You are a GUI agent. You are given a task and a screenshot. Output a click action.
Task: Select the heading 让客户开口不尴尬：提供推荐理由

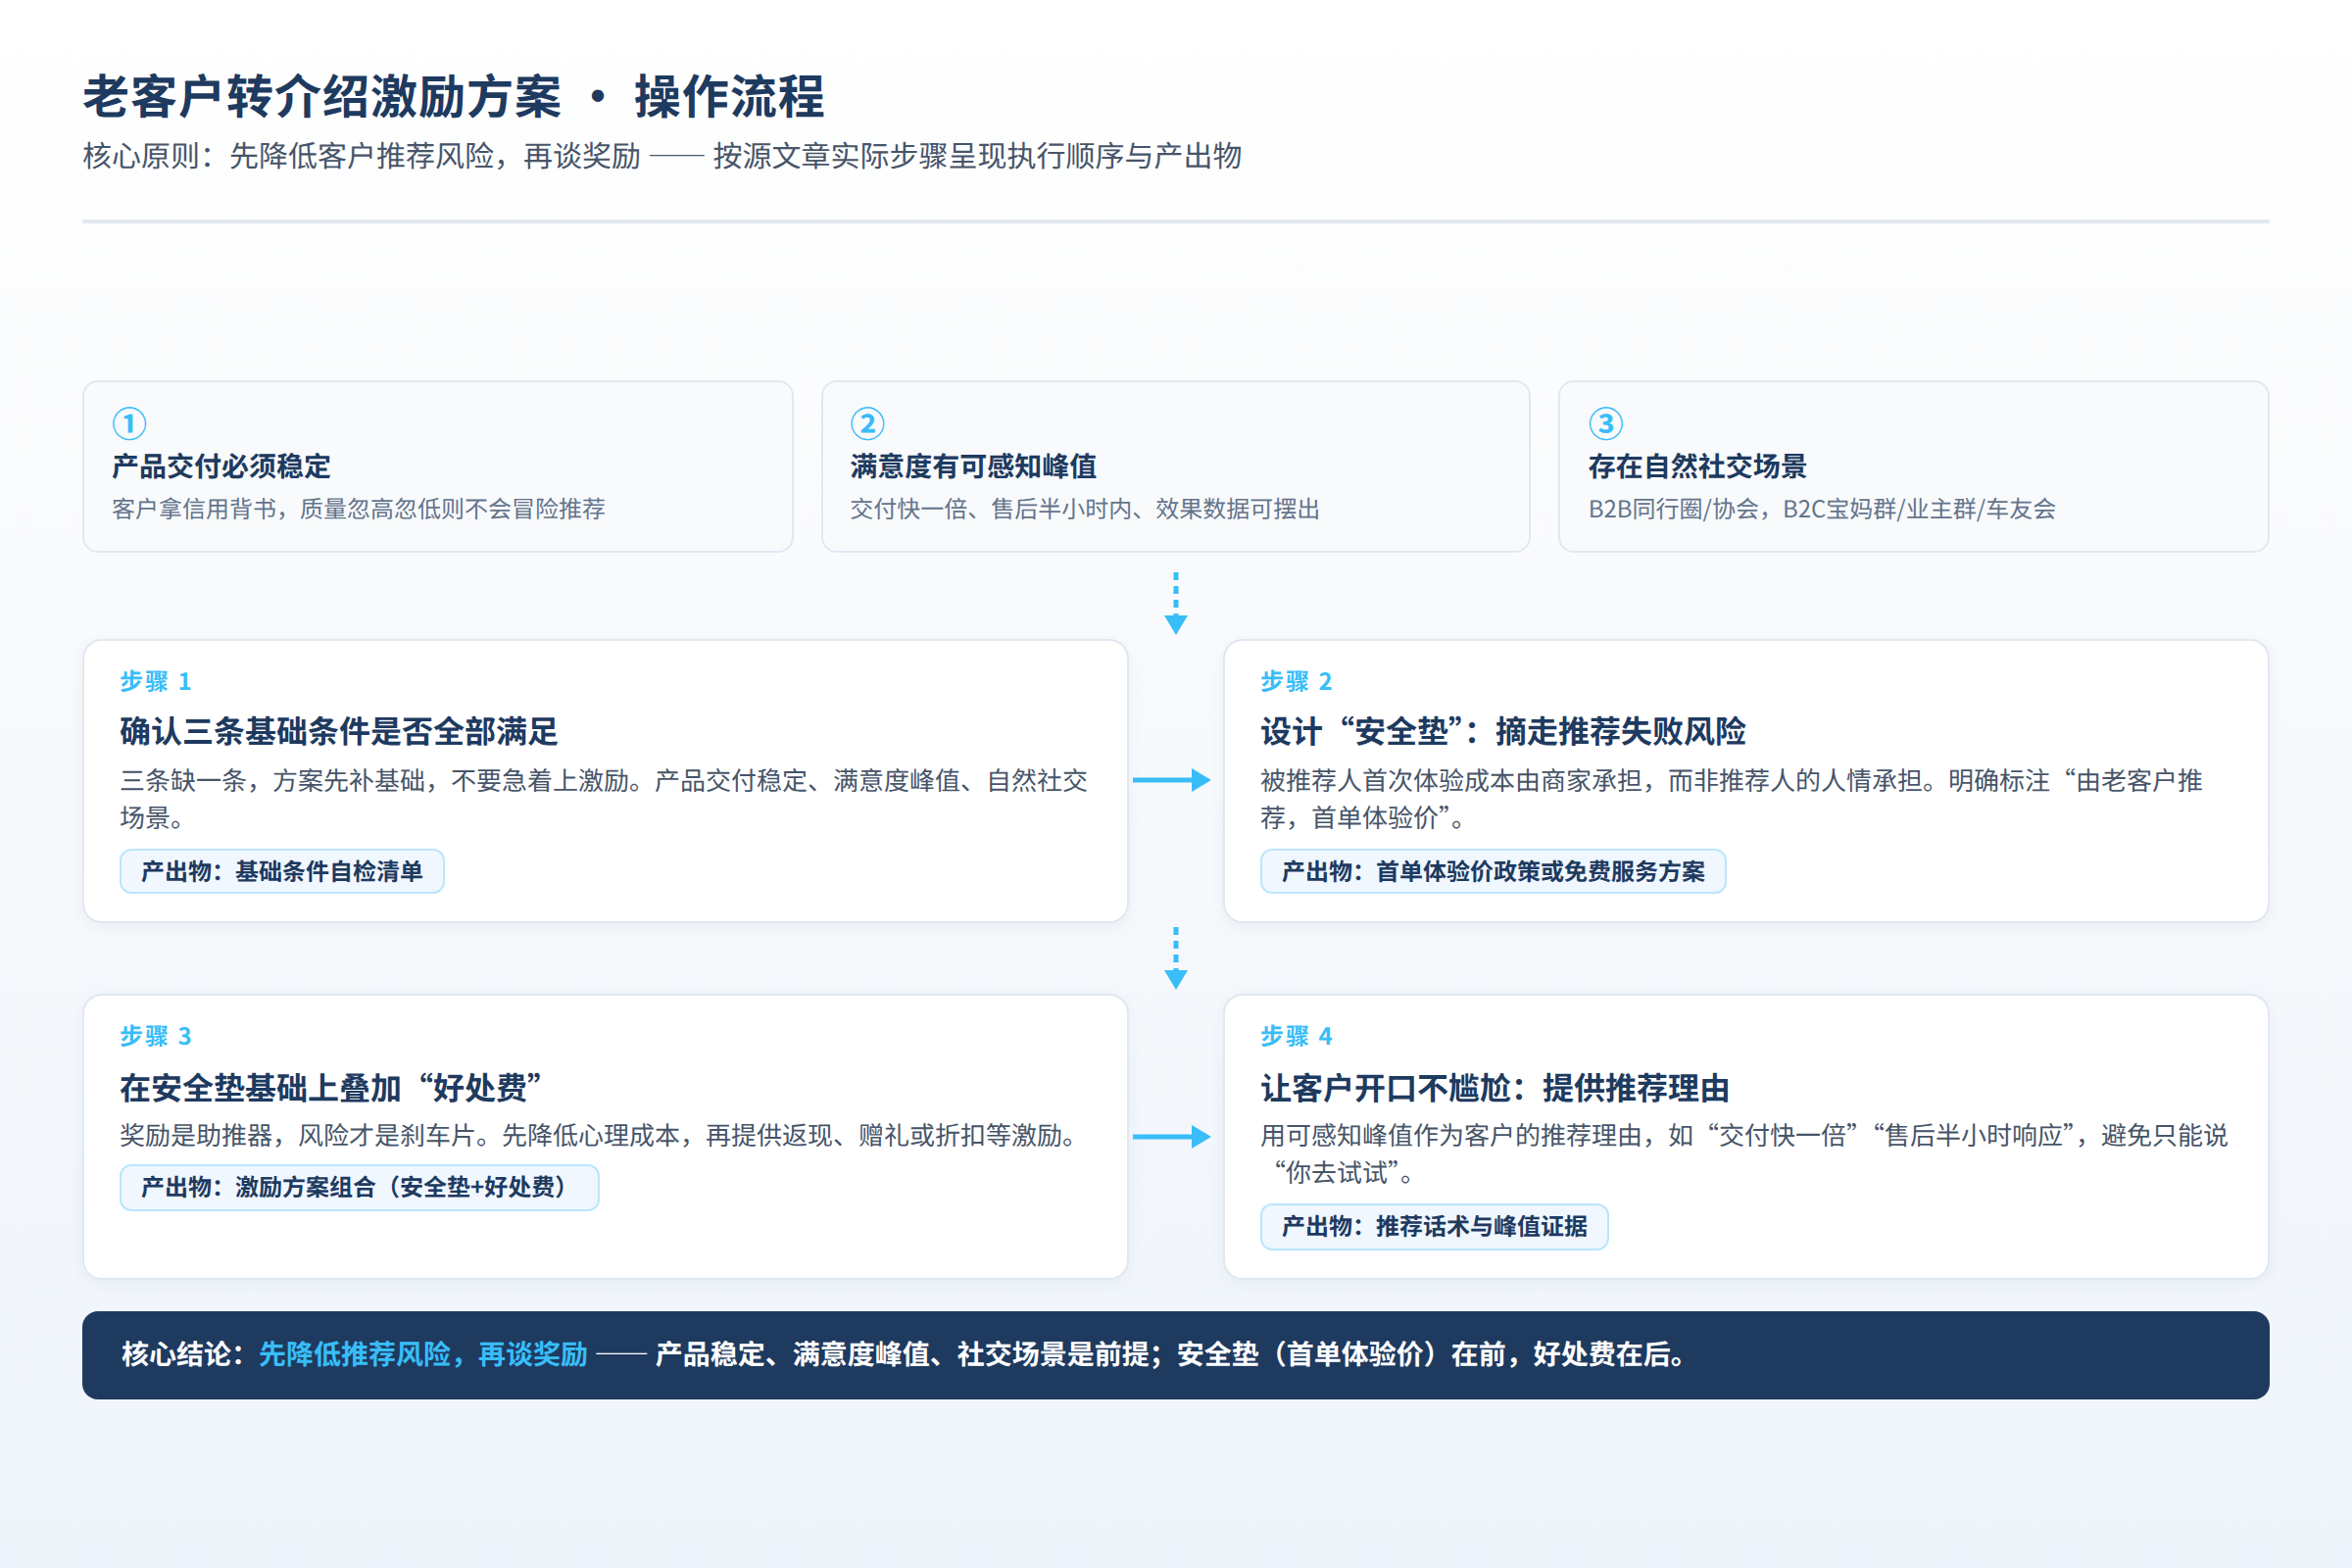pyautogui.click(x=1495, y=1087)
